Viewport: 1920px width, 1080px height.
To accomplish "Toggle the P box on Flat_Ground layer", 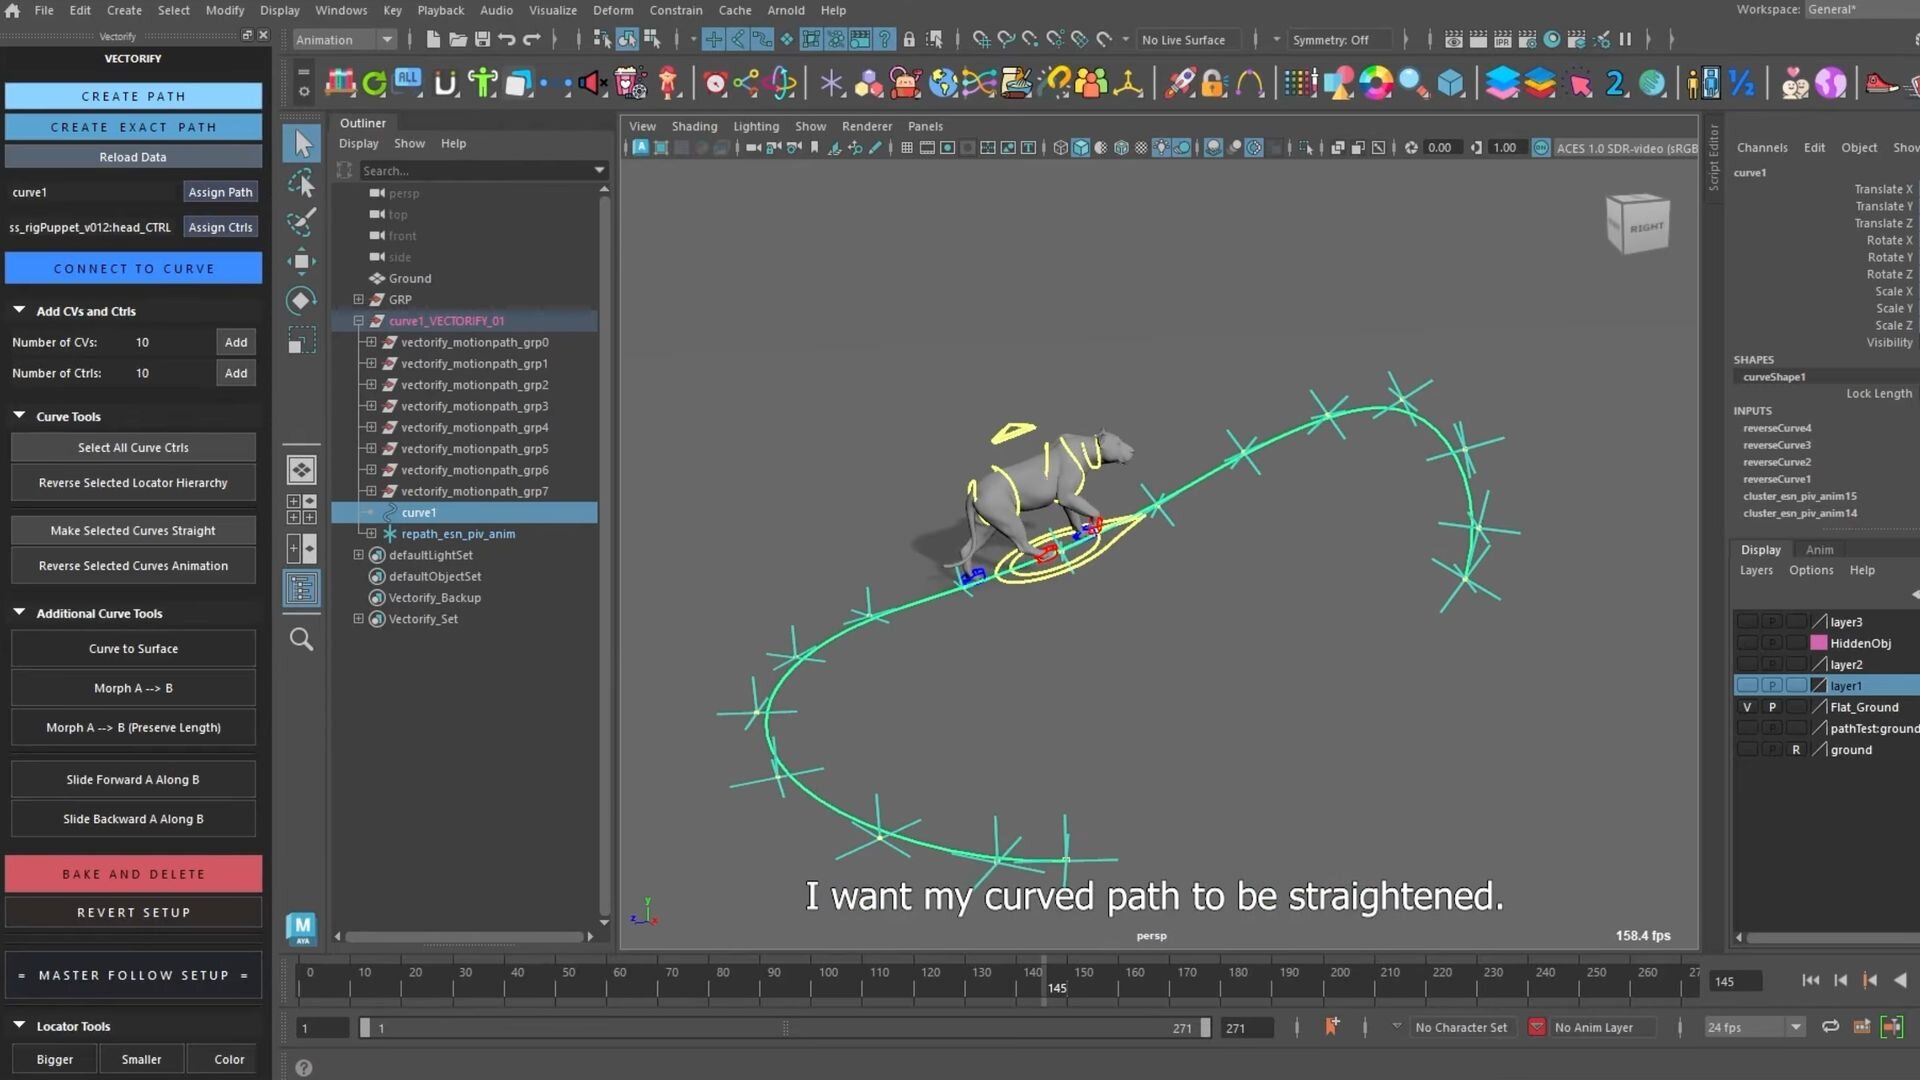I will pyautogui.click(x=1772, y=707).
